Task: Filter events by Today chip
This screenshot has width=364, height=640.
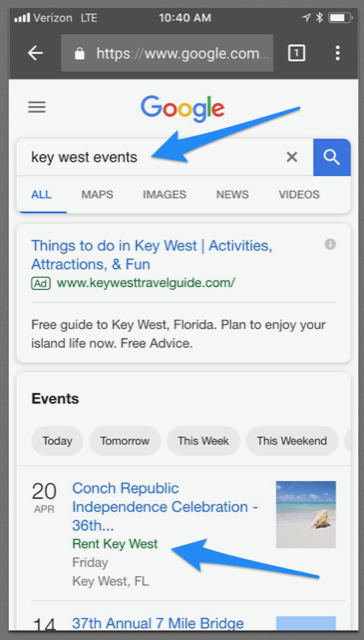Action: tap(58, 441)
